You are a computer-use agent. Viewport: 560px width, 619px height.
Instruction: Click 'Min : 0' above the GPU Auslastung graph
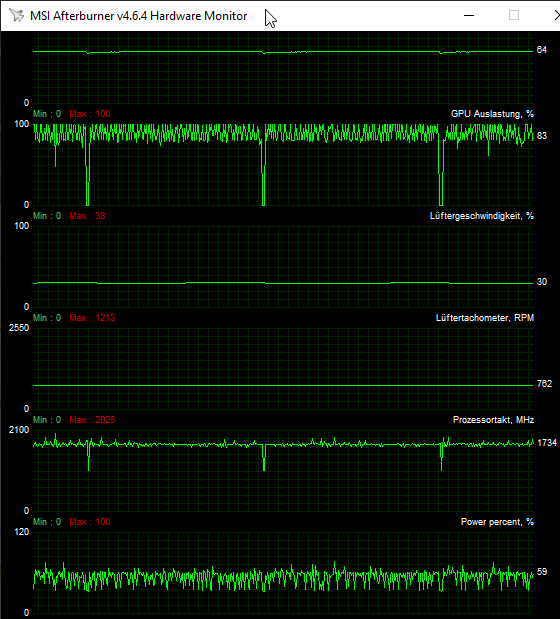[x=47, y=114]
